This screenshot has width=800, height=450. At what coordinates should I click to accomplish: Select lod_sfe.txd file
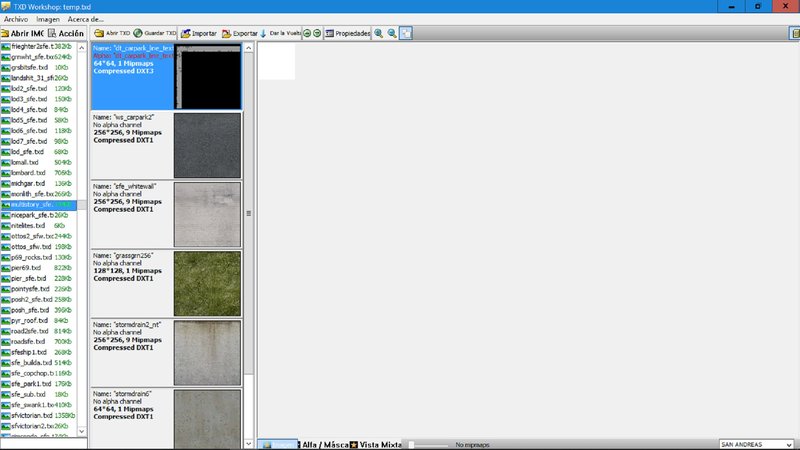pos(39,152)
